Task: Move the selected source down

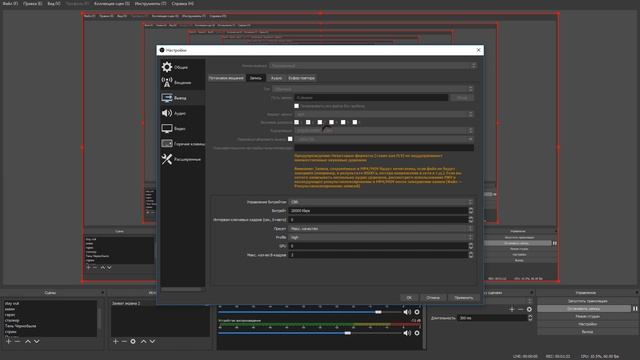Action: [x=152, y=341]
